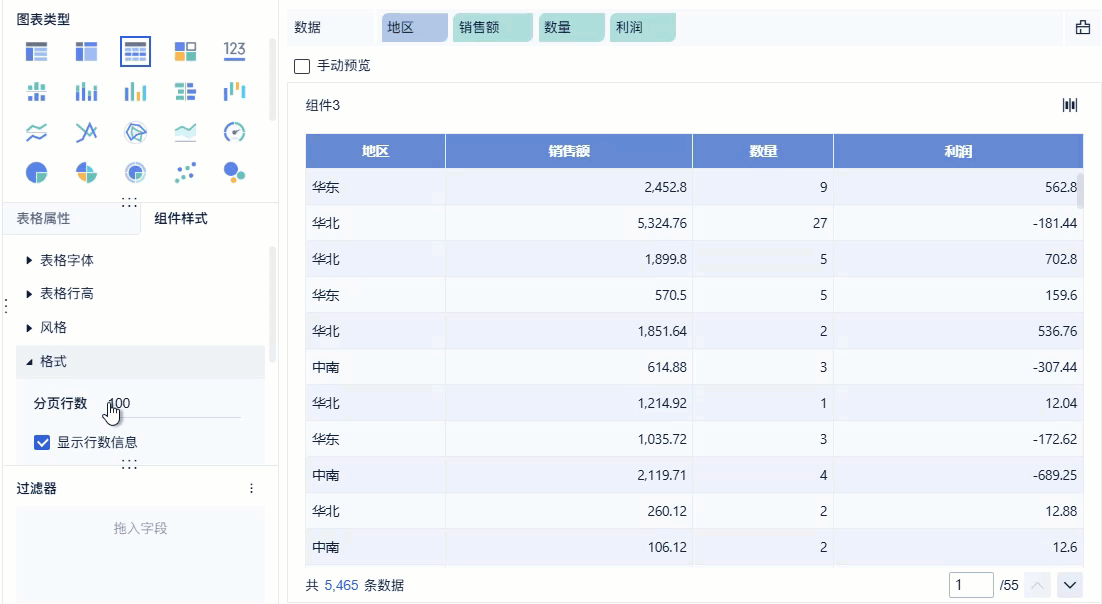Uncheck the 显示行数信息 checkbox
The width and height of the screenshot is (1102, 604).
pos(42,442)
